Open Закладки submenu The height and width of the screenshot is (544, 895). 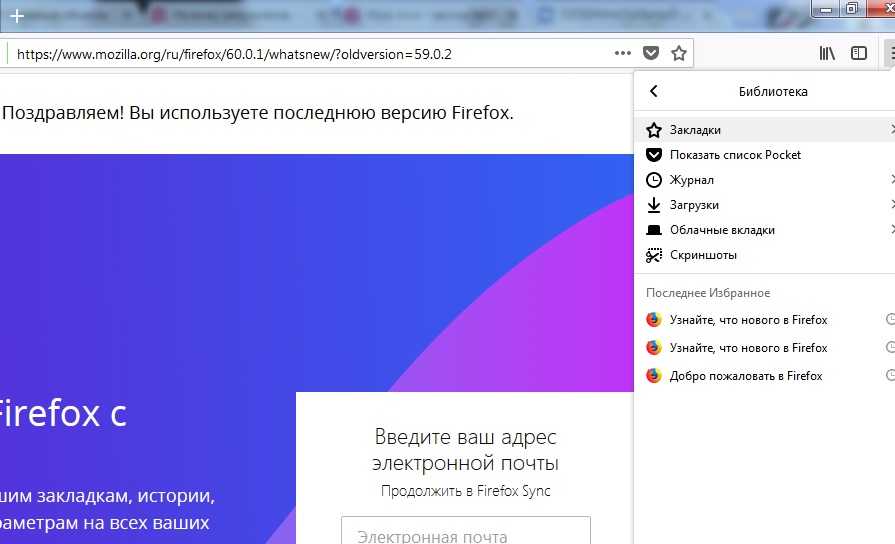765,130
